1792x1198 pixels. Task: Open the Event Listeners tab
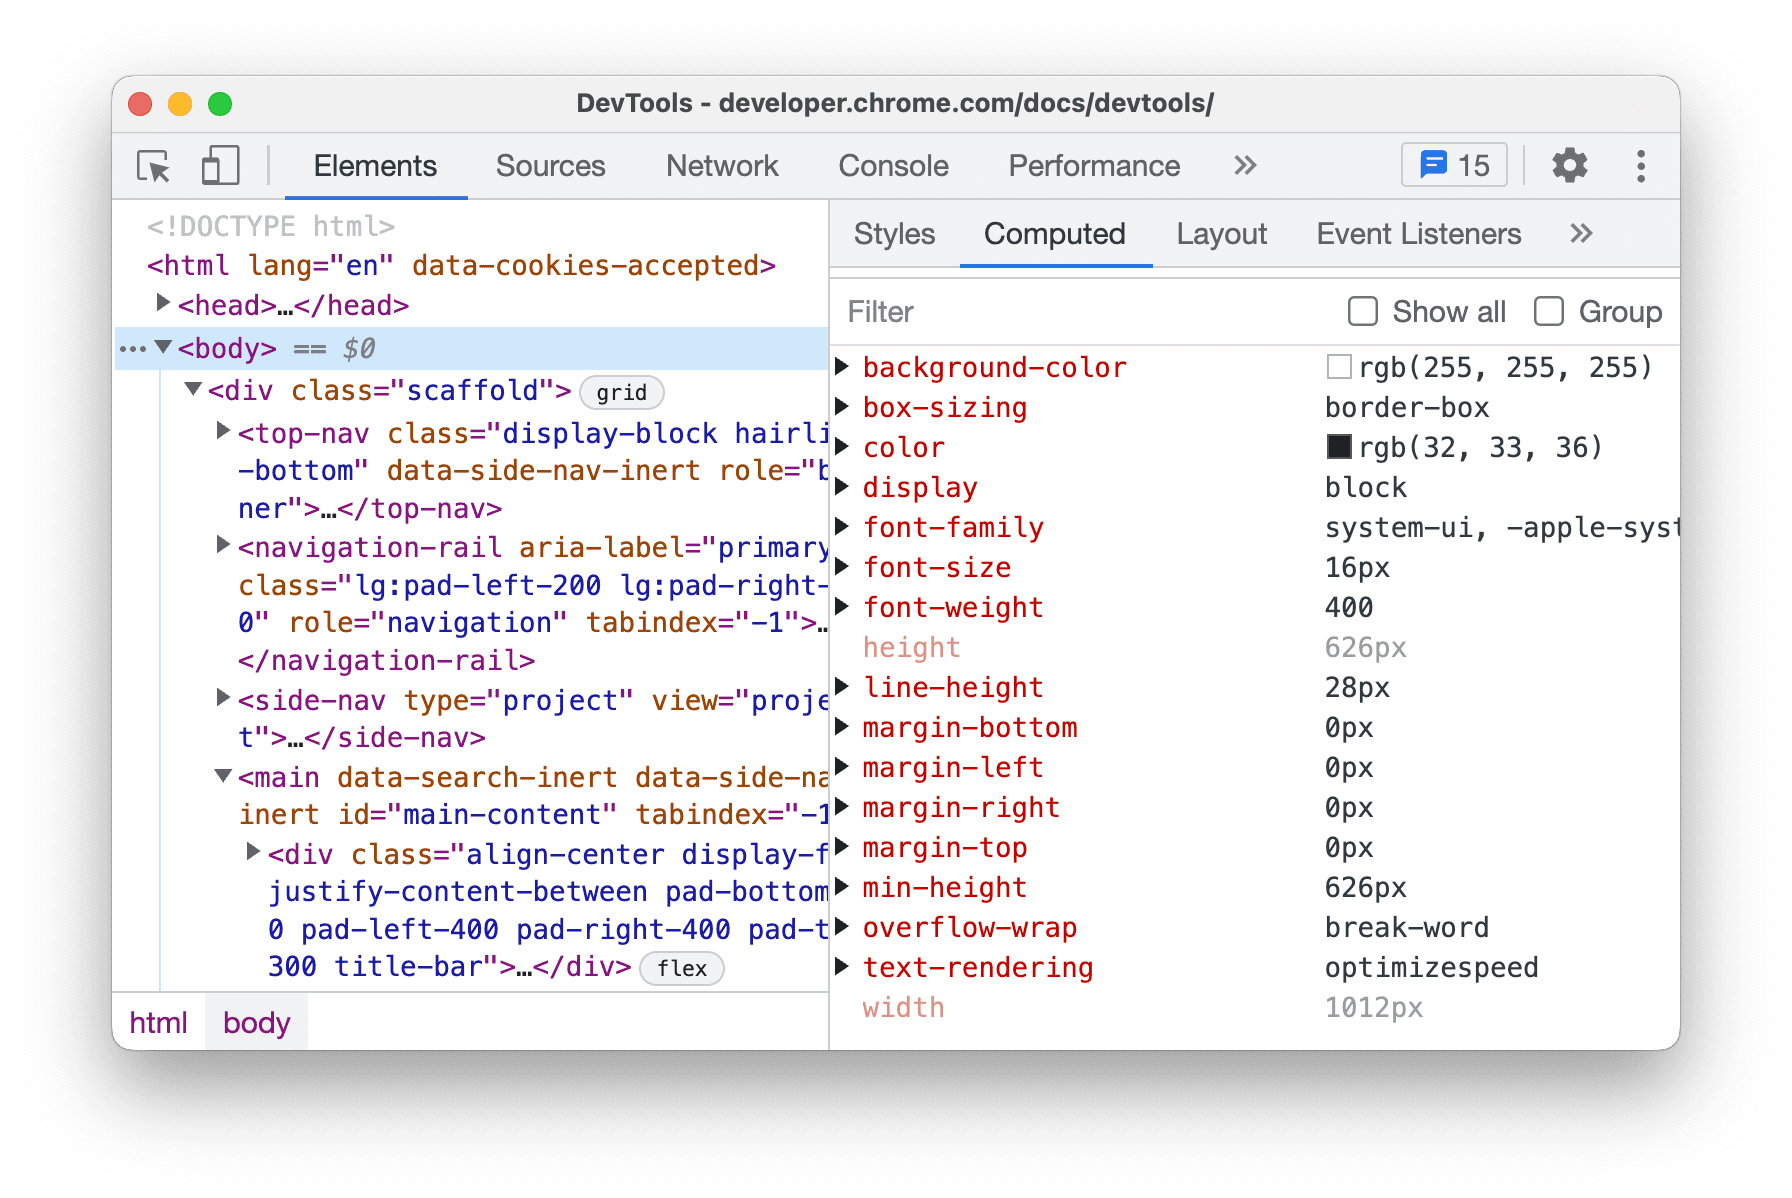(1418, 234)
